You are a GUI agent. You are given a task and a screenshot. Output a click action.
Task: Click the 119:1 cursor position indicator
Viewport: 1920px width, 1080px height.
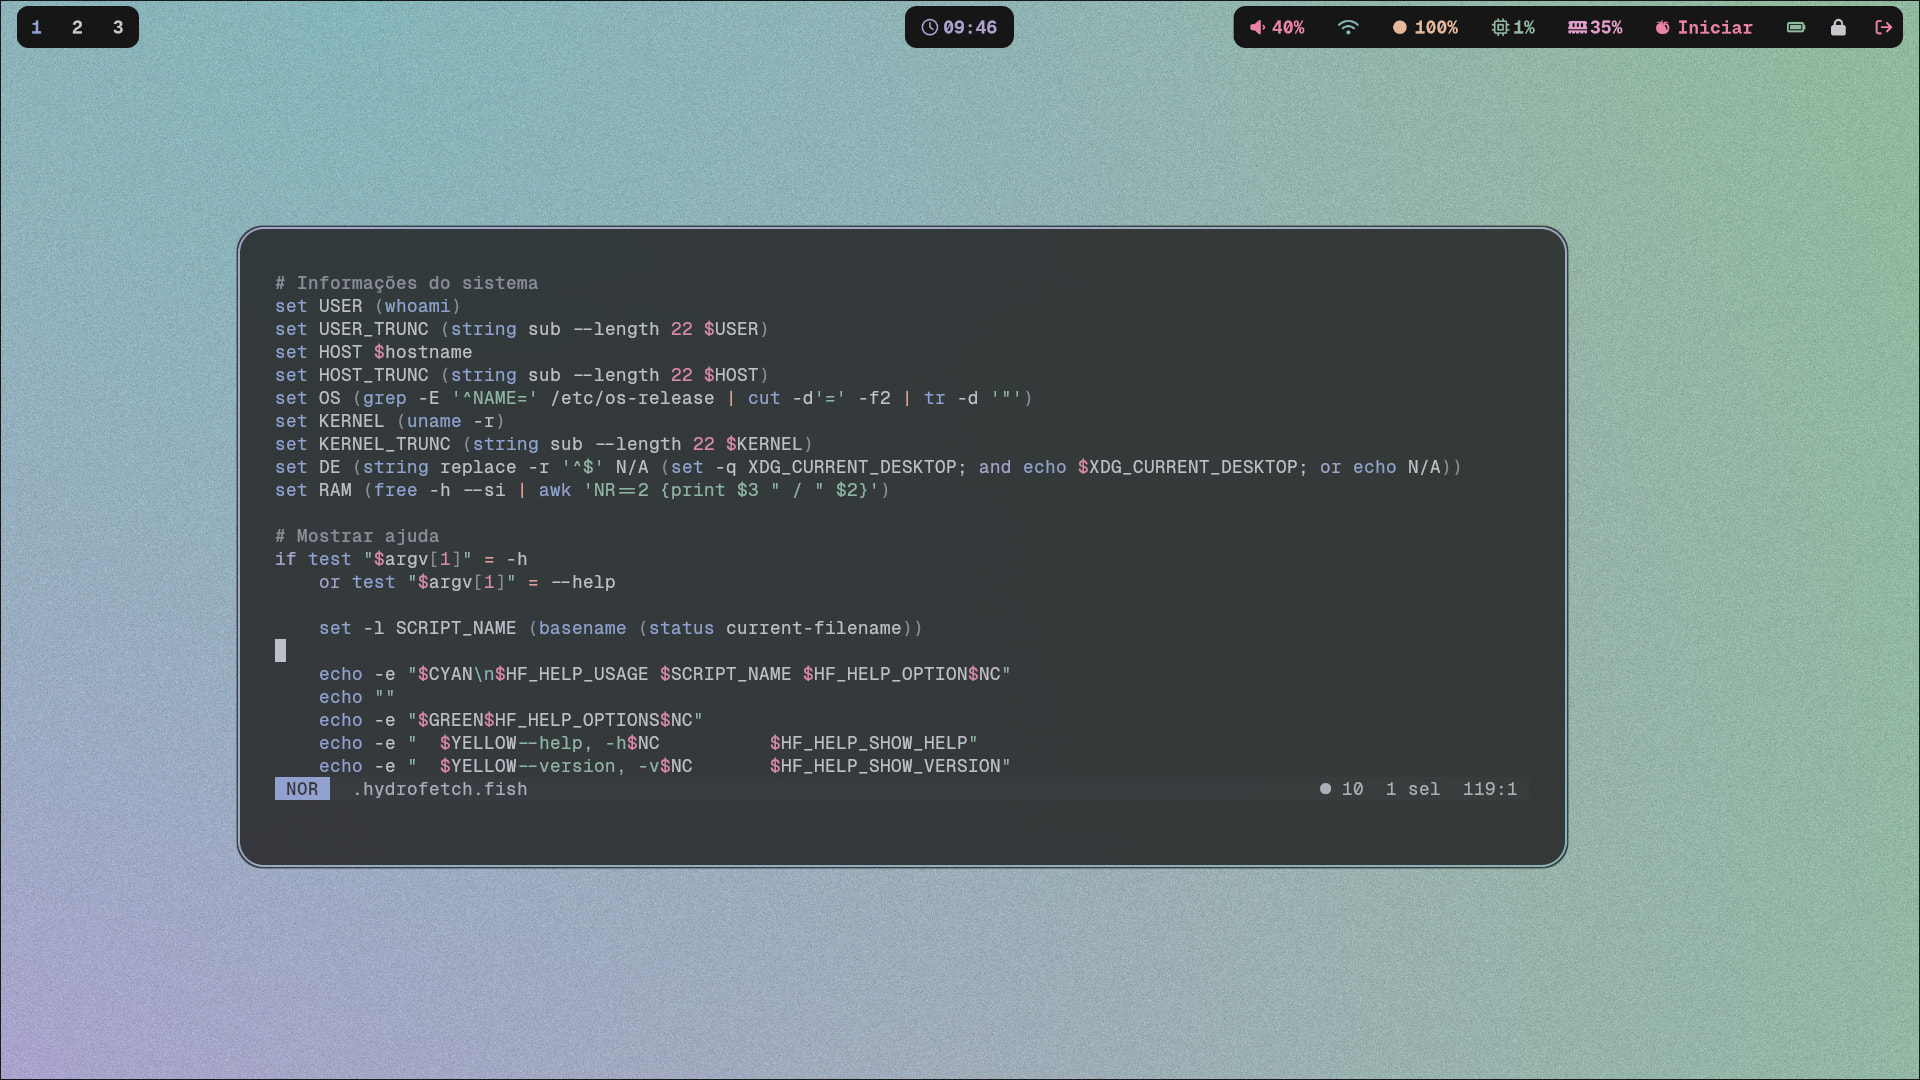point(1489,789)
